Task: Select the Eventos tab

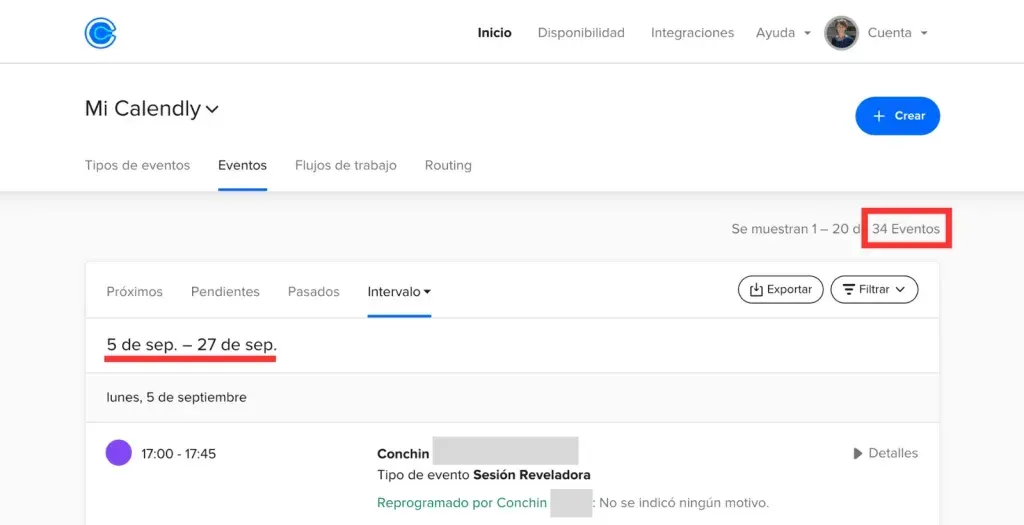Action: (x=242, y=165)
